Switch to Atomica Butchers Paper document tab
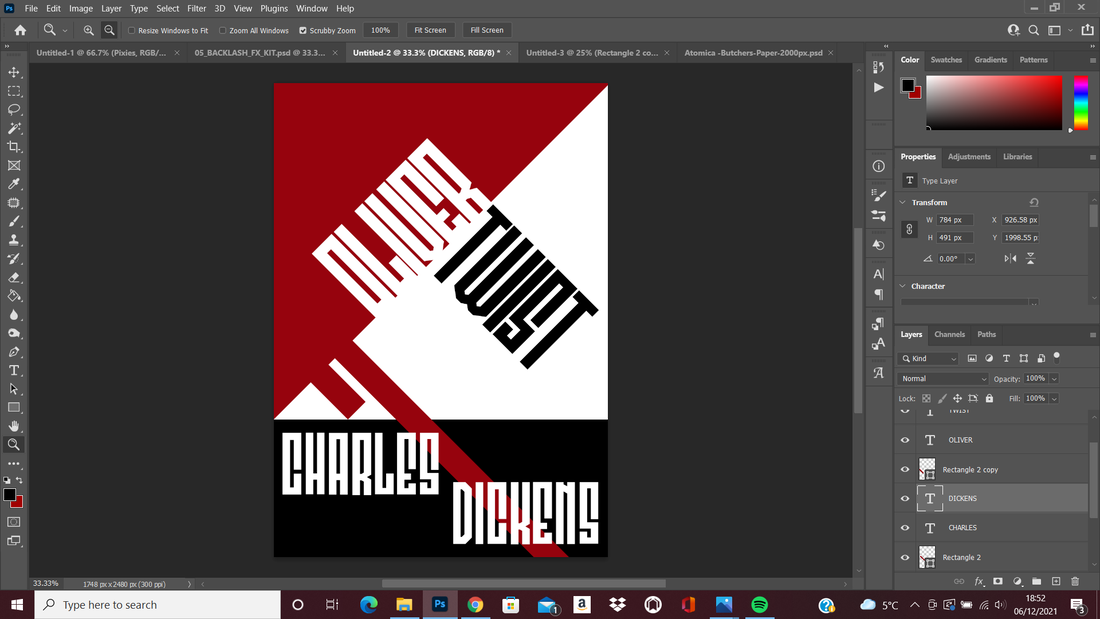 (753, 53)
